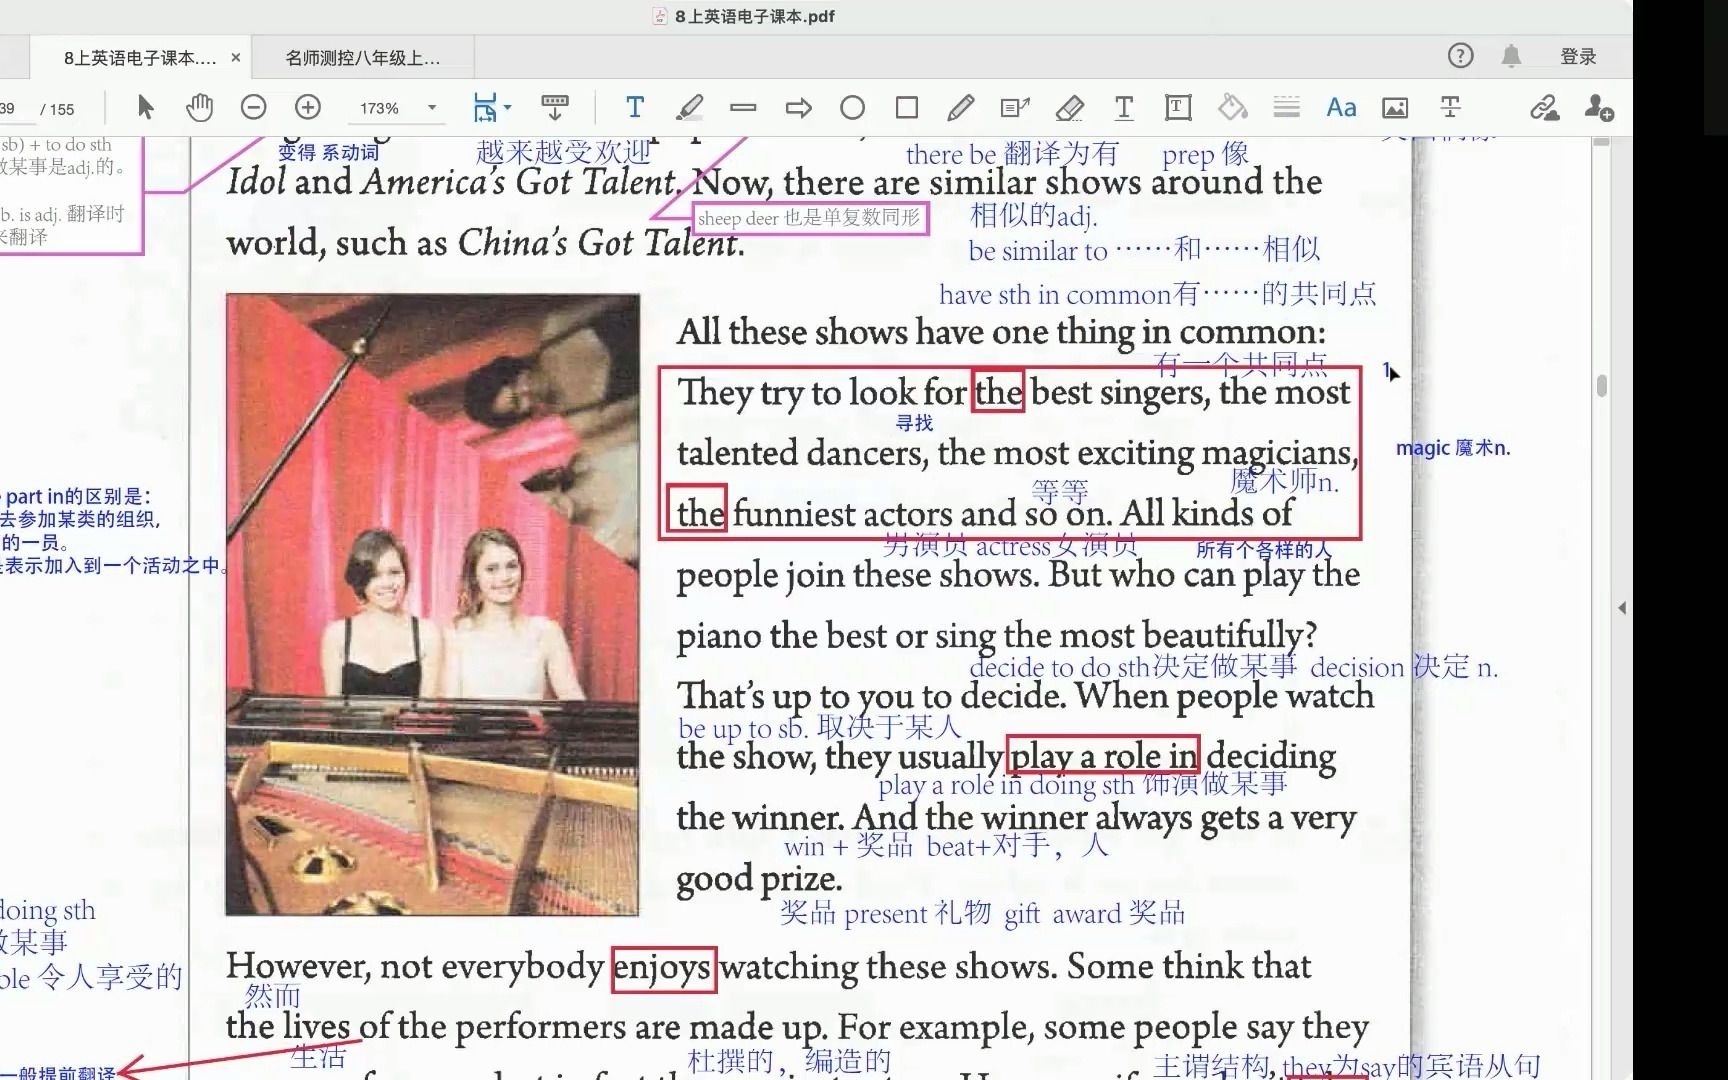Click the 'be up to sb. 取决于某人' annotation
1728x1080 pixels.
pyautogui.click(x=819, y=727)
